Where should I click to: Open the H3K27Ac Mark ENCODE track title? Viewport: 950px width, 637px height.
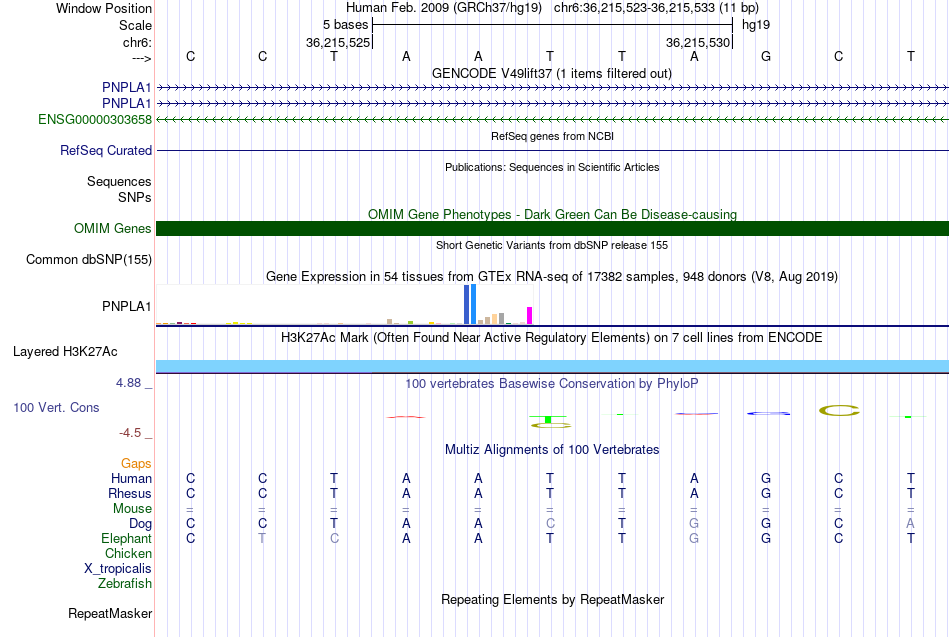(x=552, y=338)
